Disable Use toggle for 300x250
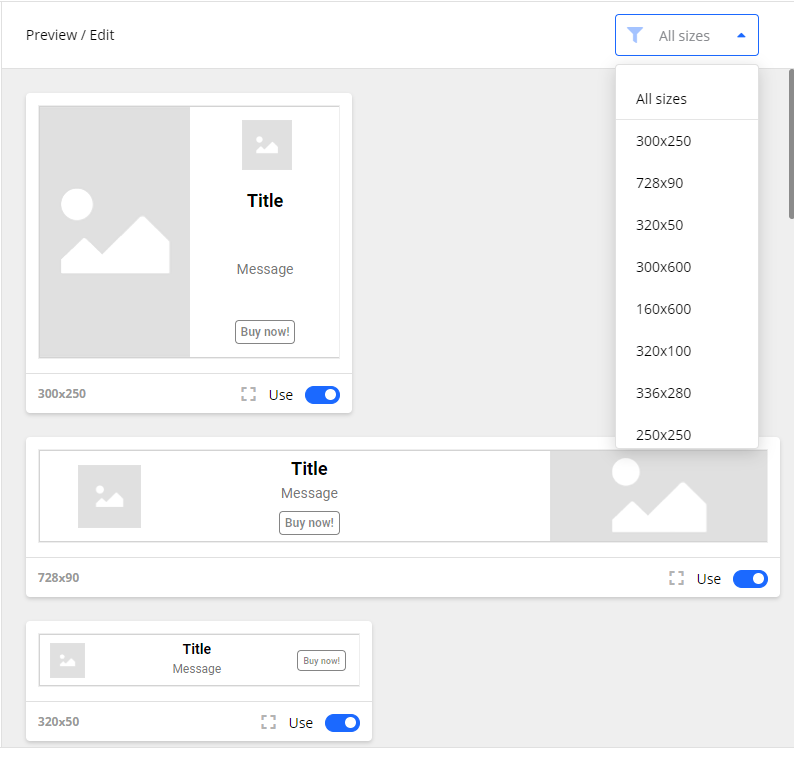The image size is (794, 757). coord(322,394)
